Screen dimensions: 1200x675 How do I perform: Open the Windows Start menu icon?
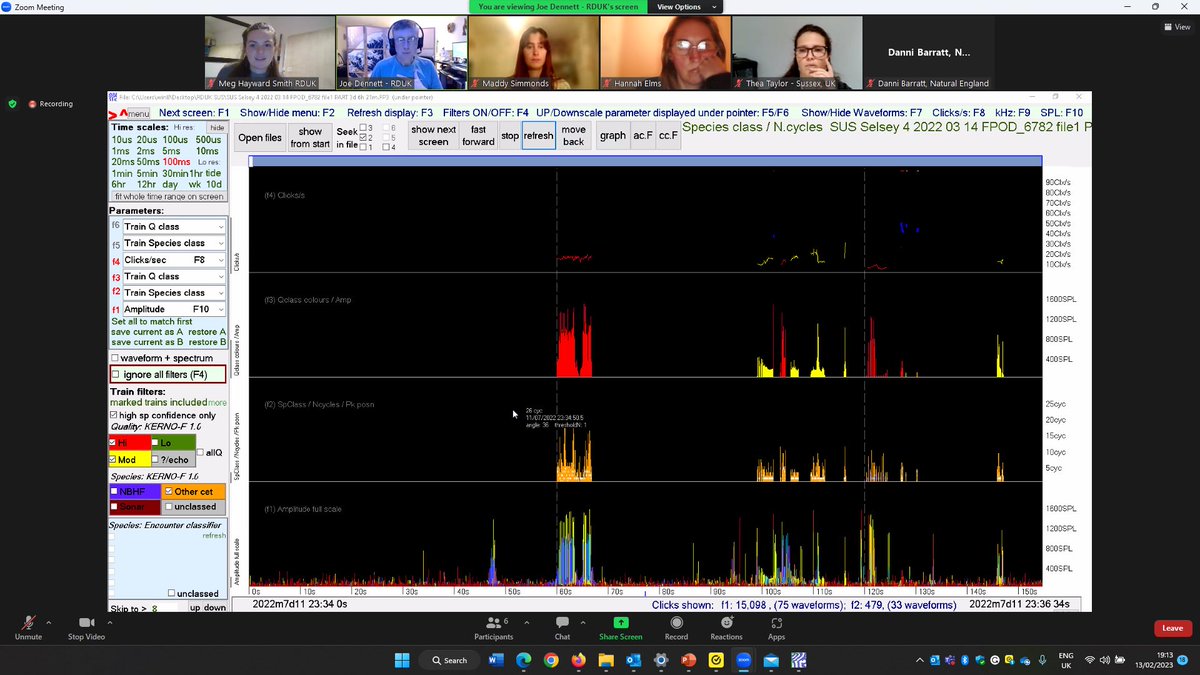(400, 660)
